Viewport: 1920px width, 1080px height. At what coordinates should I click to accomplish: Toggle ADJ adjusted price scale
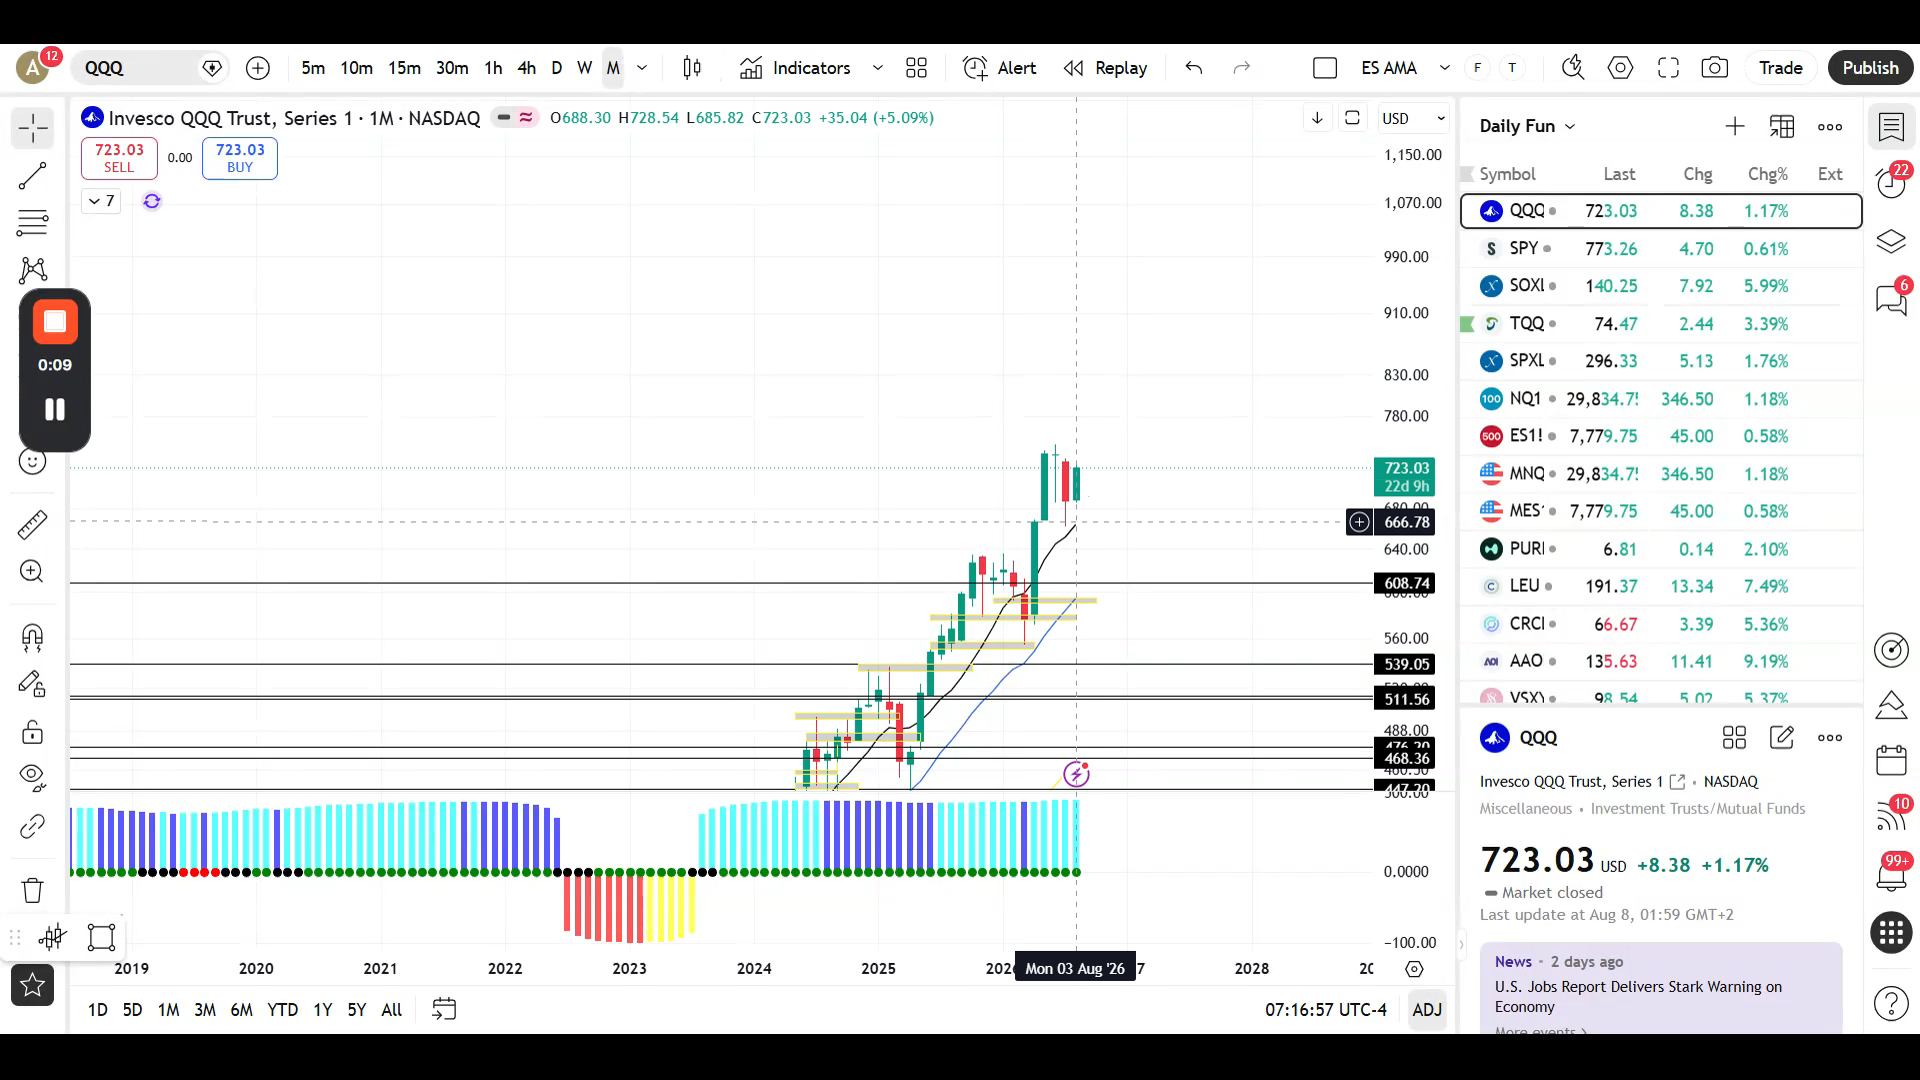[x=1427, y=1010]
